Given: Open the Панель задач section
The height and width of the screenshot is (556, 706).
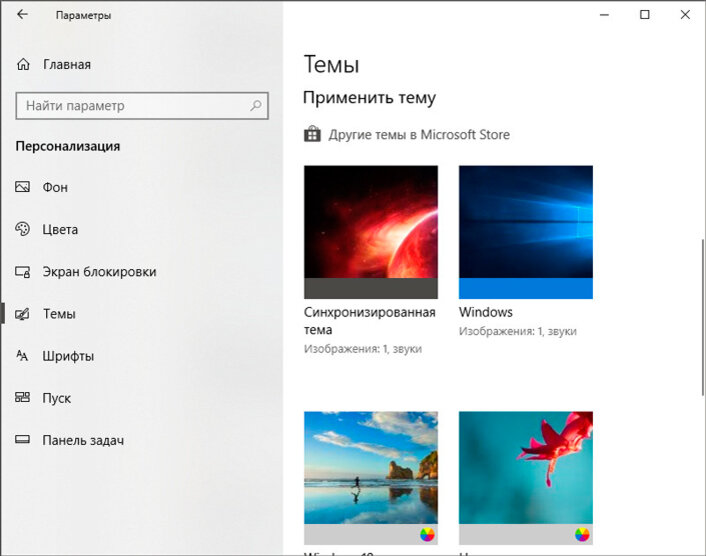Looking at the screenshot, I should (83, 440).
